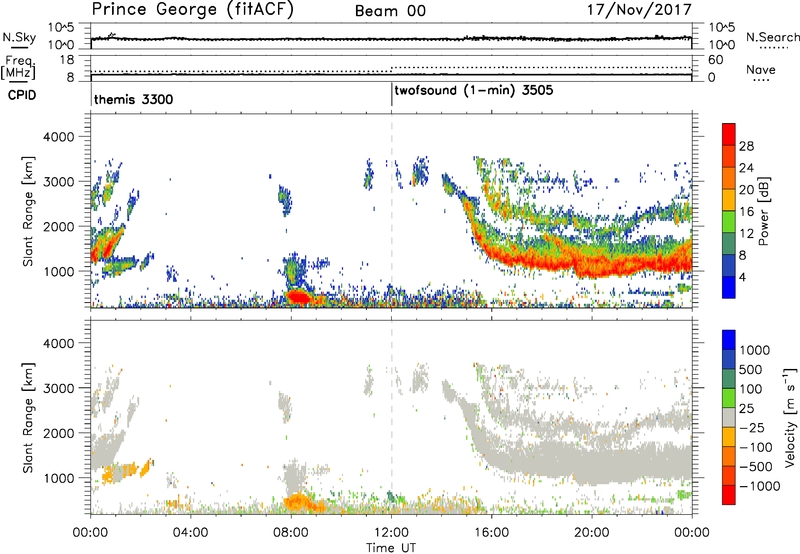Click the '12' label on power colorbar
Image resolution: width=800 pixels, height=554 pixels.
pos(746,234)
